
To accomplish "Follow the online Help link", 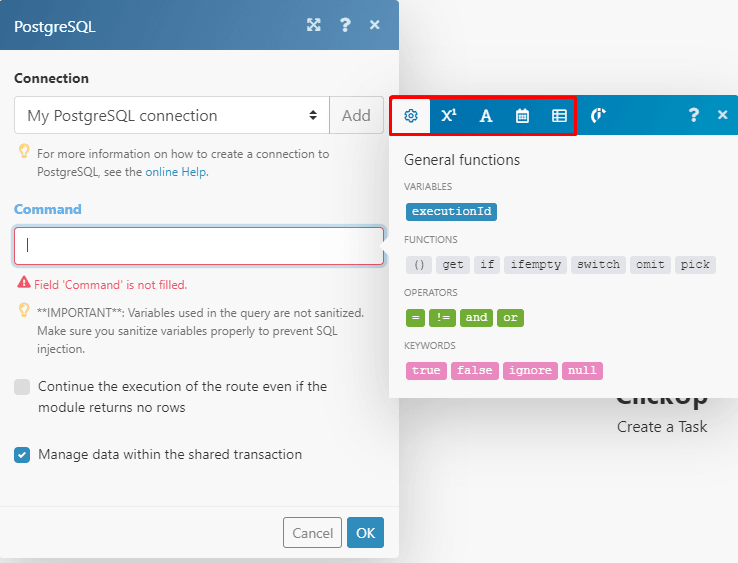I will [176, 172].
